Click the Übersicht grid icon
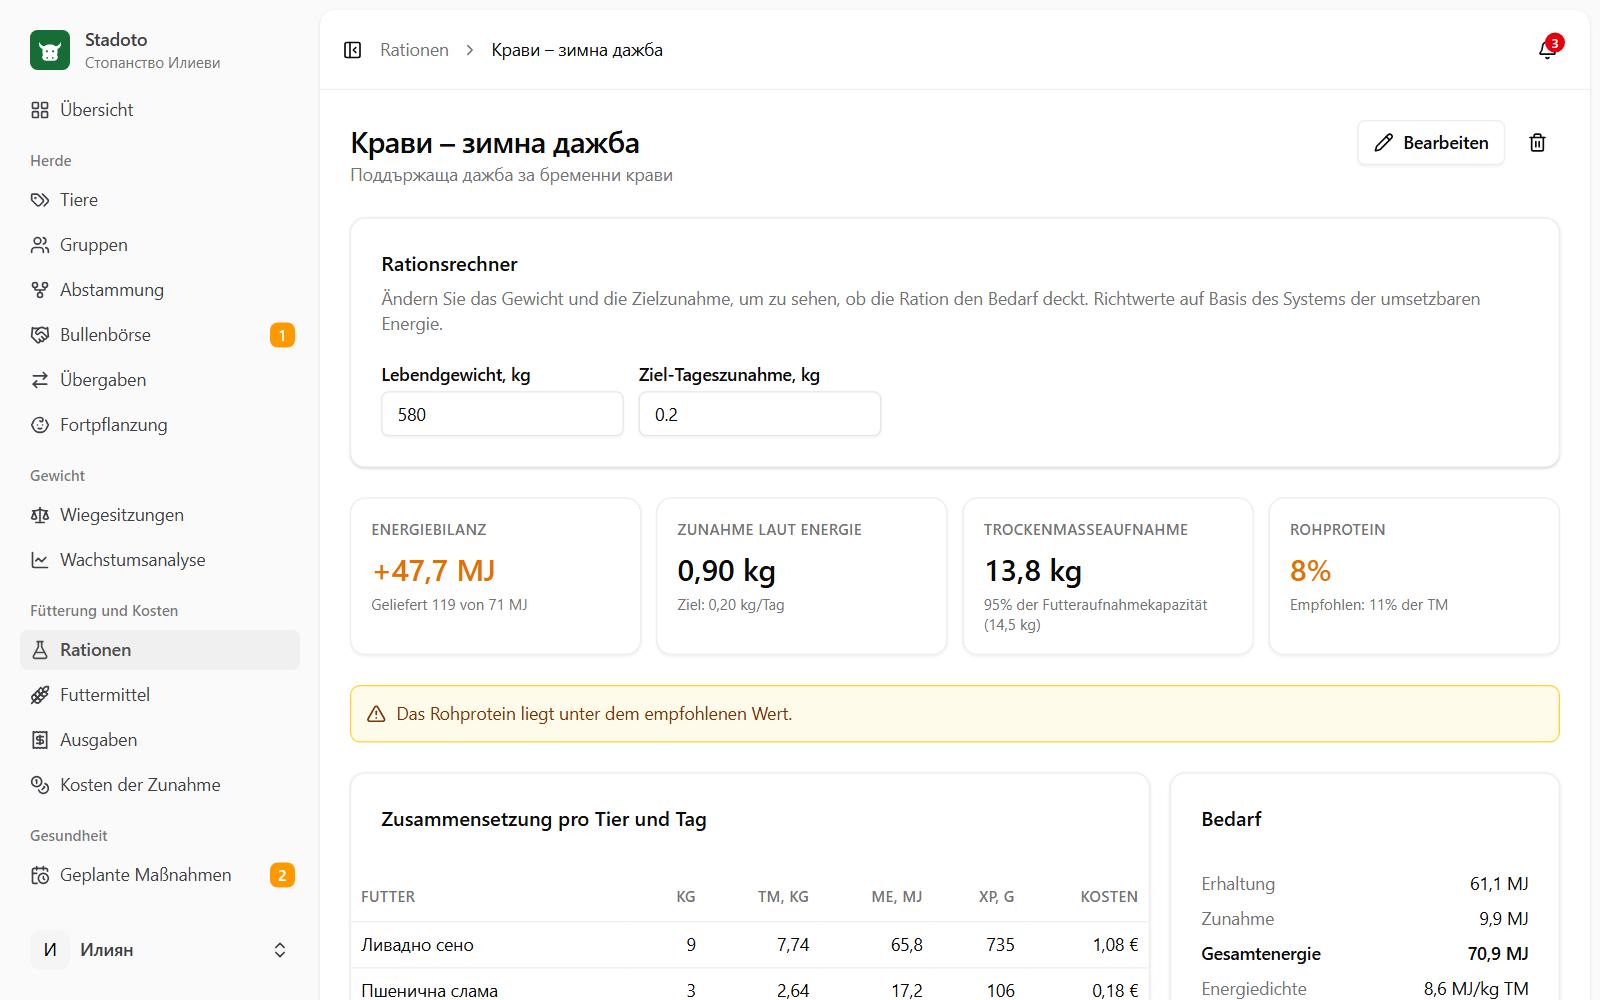 pos(40,110)
